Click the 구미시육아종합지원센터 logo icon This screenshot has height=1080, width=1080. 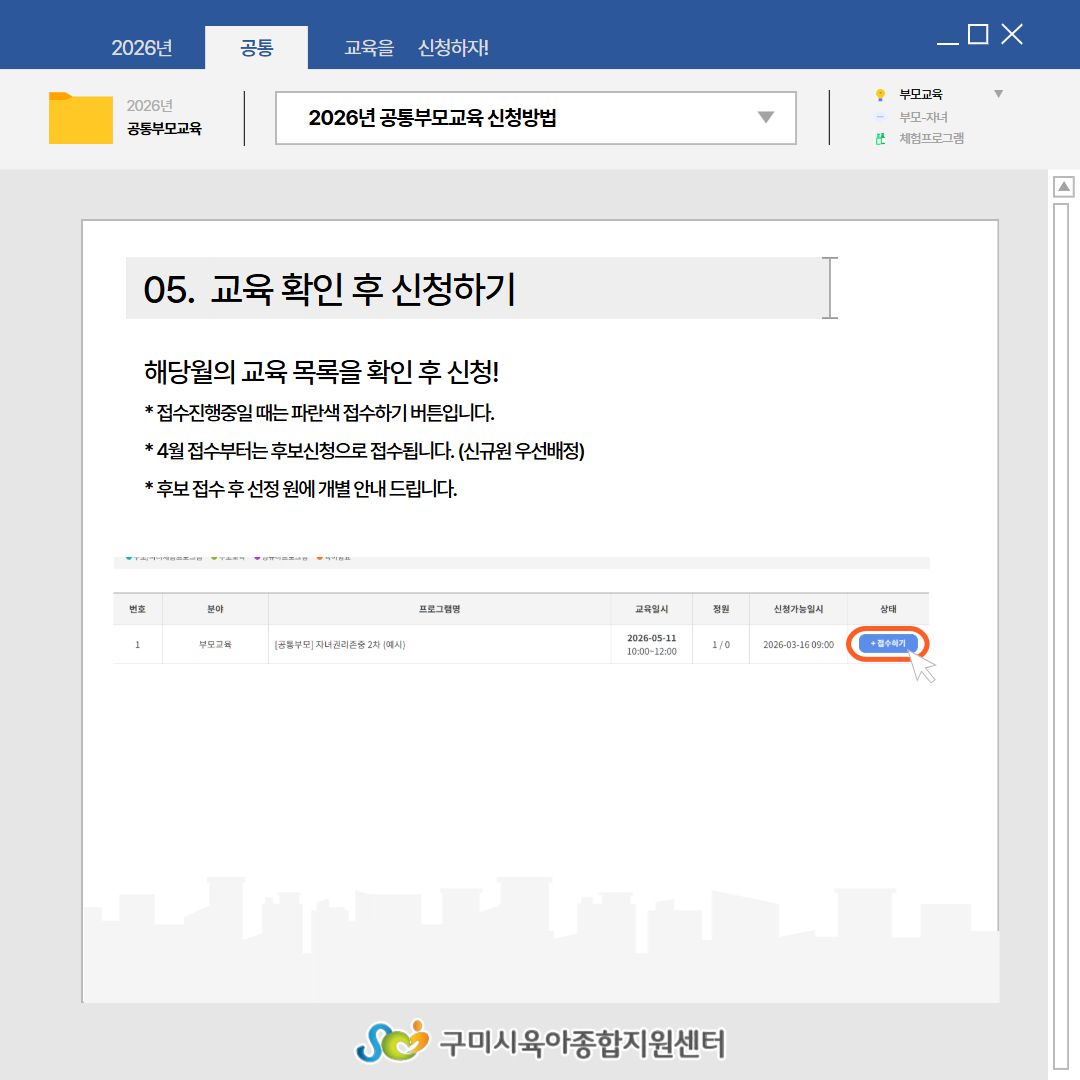pos(392,1041)
